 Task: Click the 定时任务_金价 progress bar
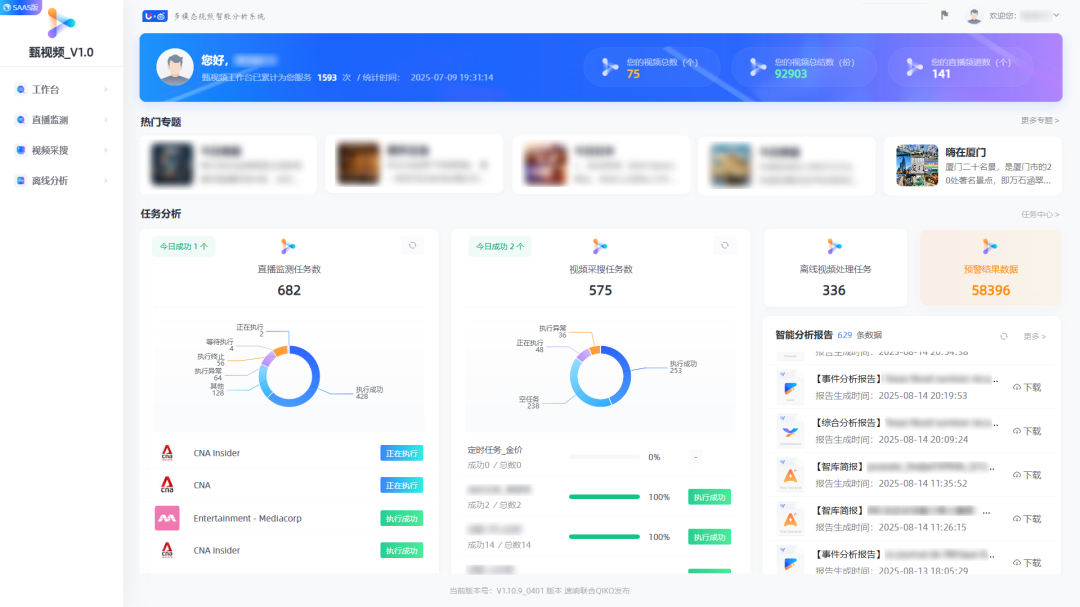pyautogui.click(x=604, y=457)
